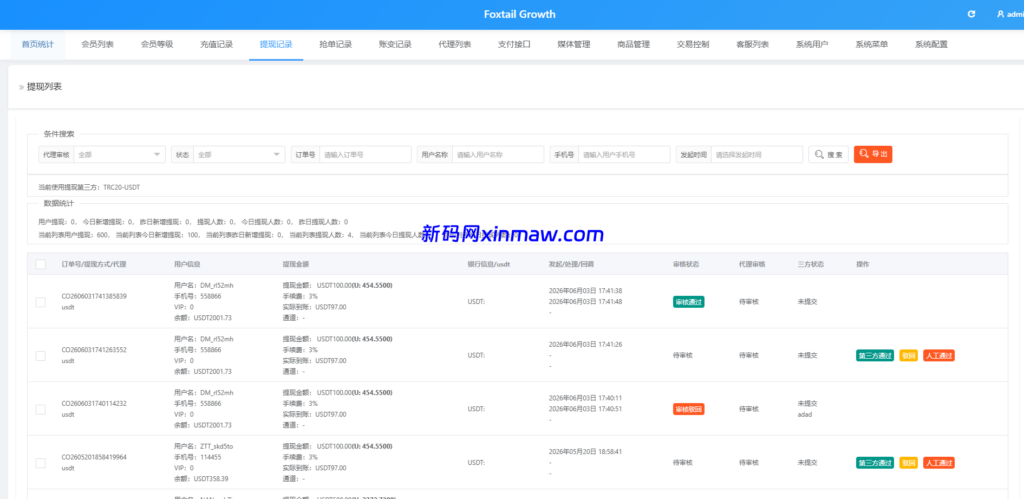Open the admin user account menu
Viewport: 1024px width, 499px height.
click(x=1010, y=14)
